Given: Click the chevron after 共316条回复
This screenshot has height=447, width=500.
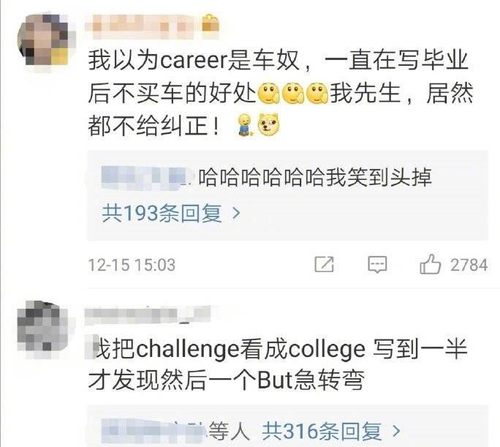Looking at the screenshot, I should tap(396, 431).
